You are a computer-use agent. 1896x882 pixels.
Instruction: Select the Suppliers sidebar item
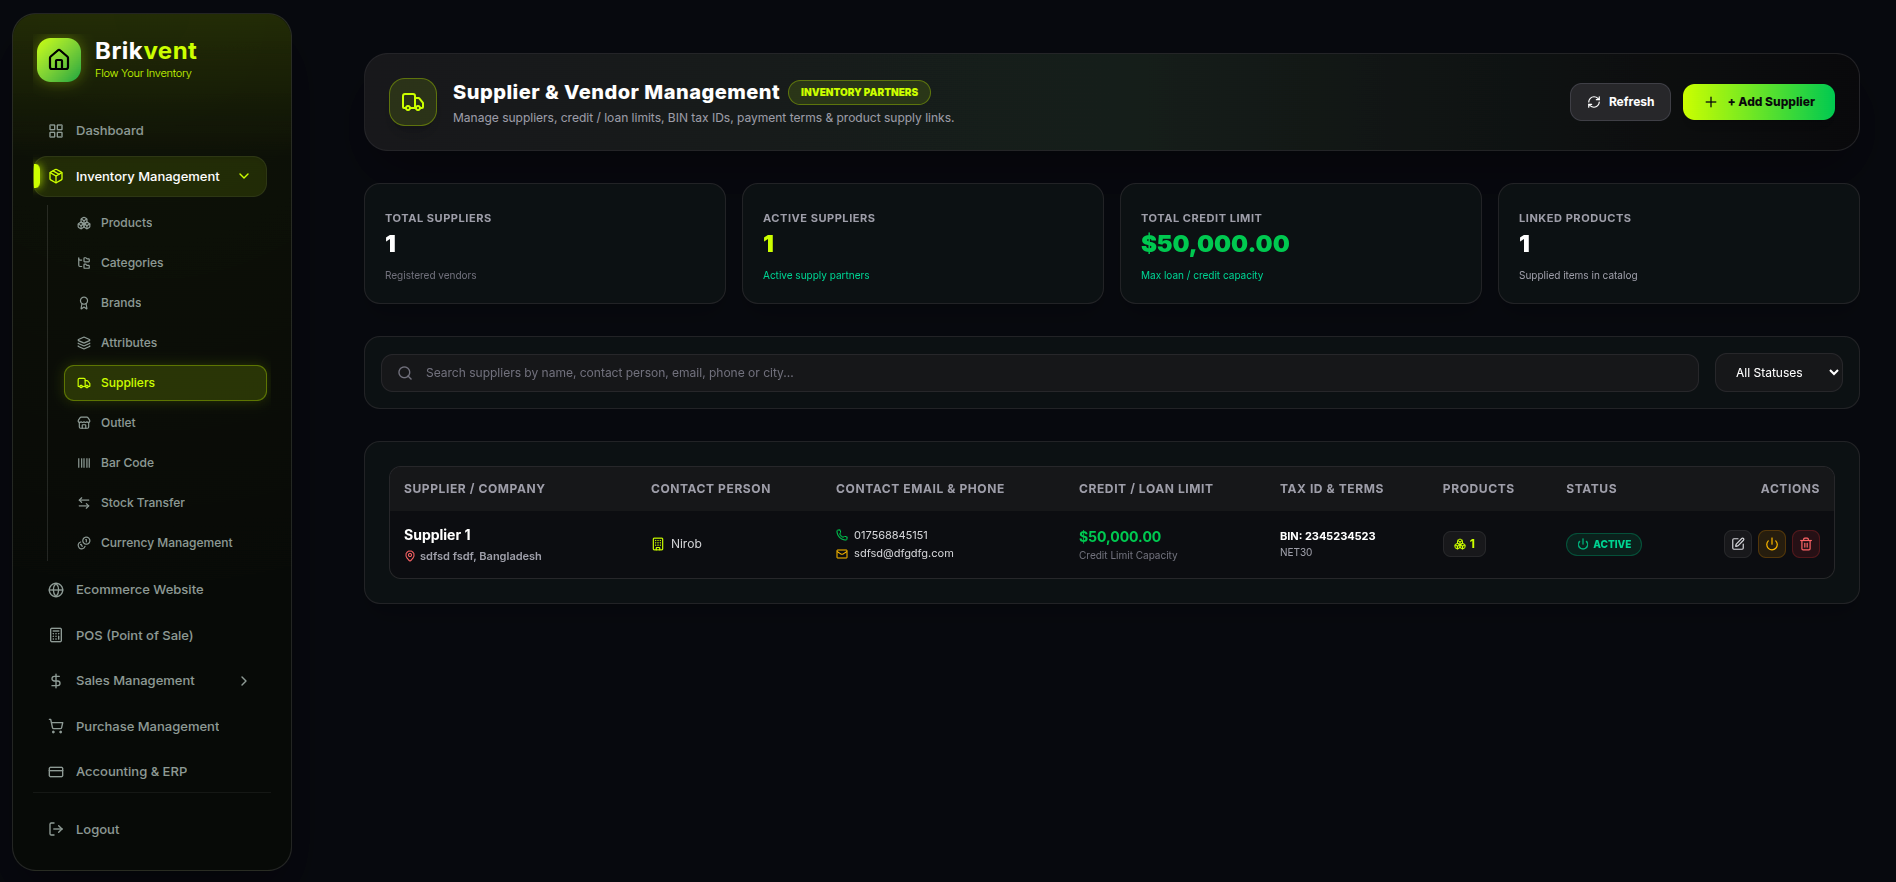[x=166, y=383]
